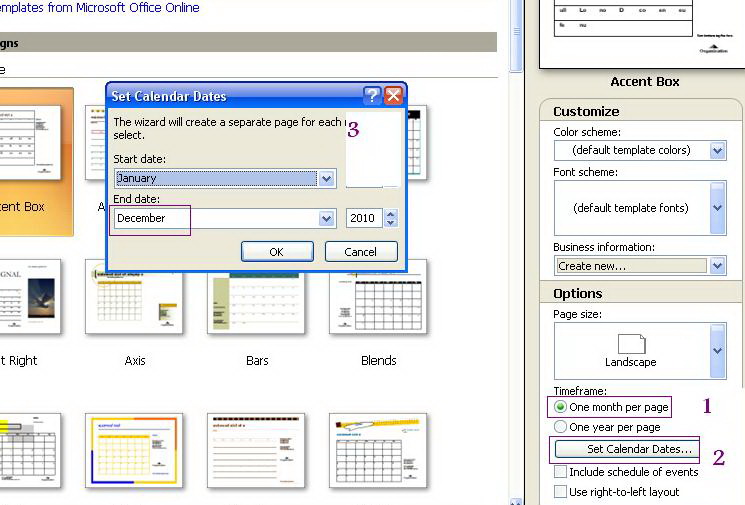Cancel the Set Calendar Dates dialog
This screenshot has width=745, height=505.
360,252
